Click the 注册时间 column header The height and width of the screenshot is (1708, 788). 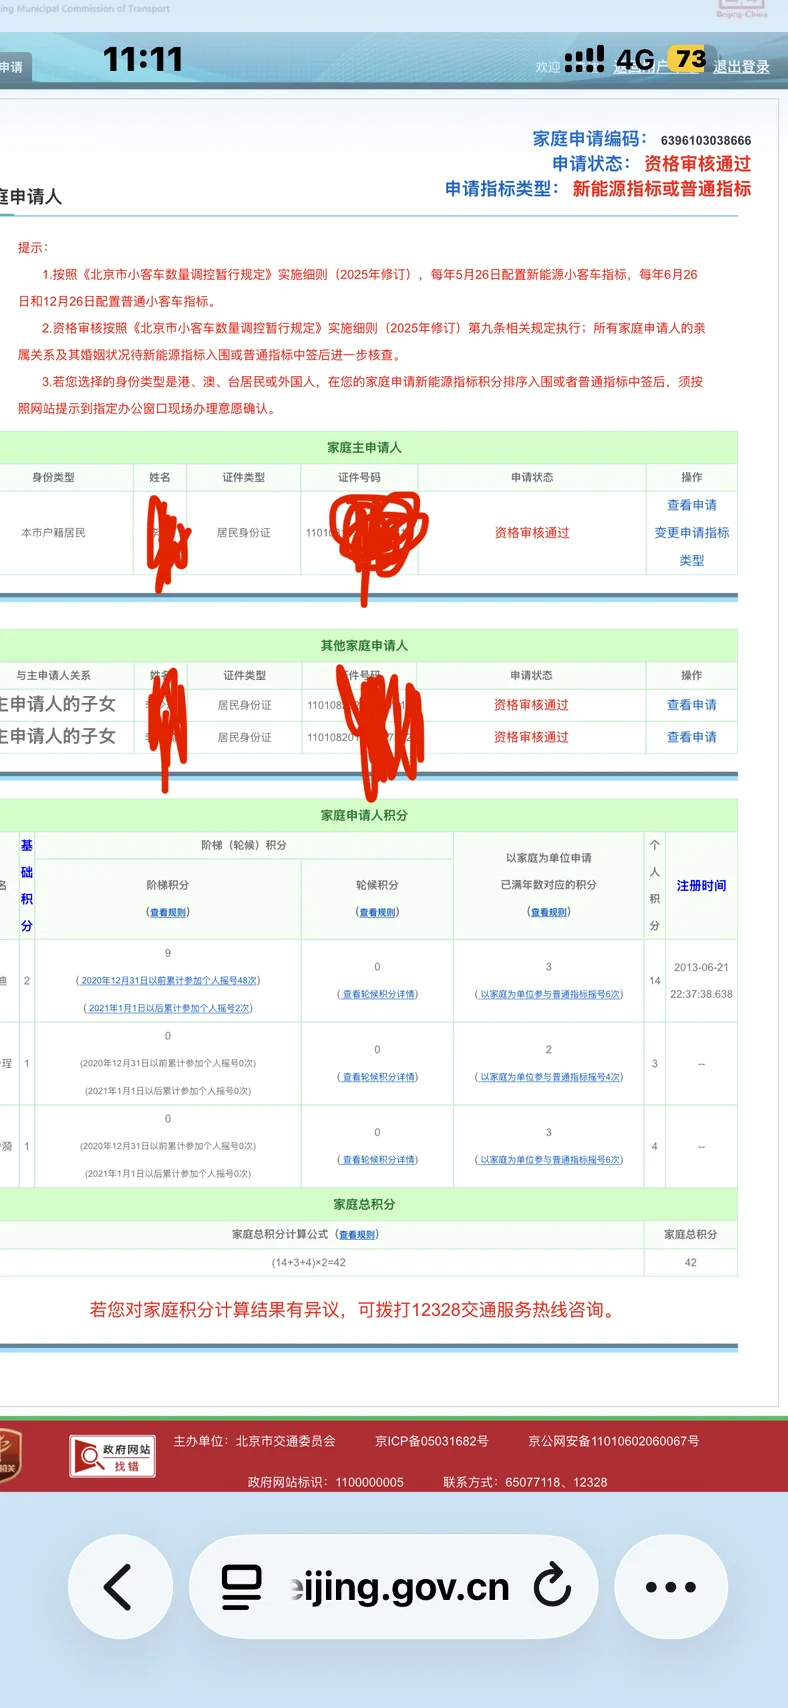(701, 886)
